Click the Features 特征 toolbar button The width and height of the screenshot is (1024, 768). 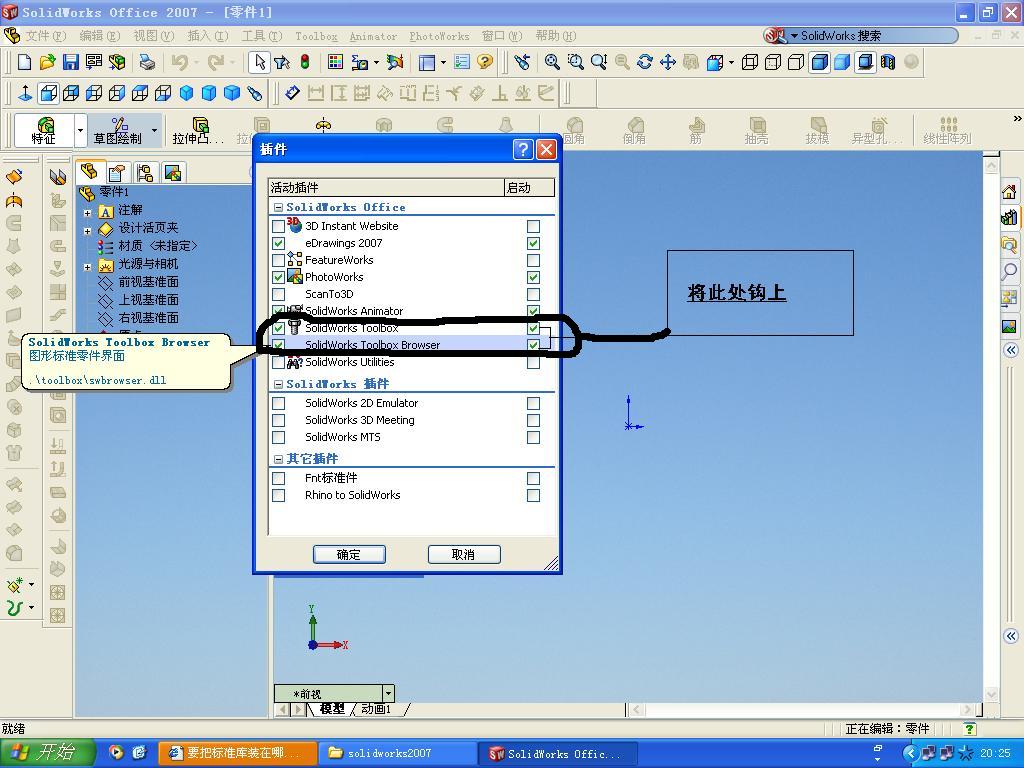click(44, 131)
